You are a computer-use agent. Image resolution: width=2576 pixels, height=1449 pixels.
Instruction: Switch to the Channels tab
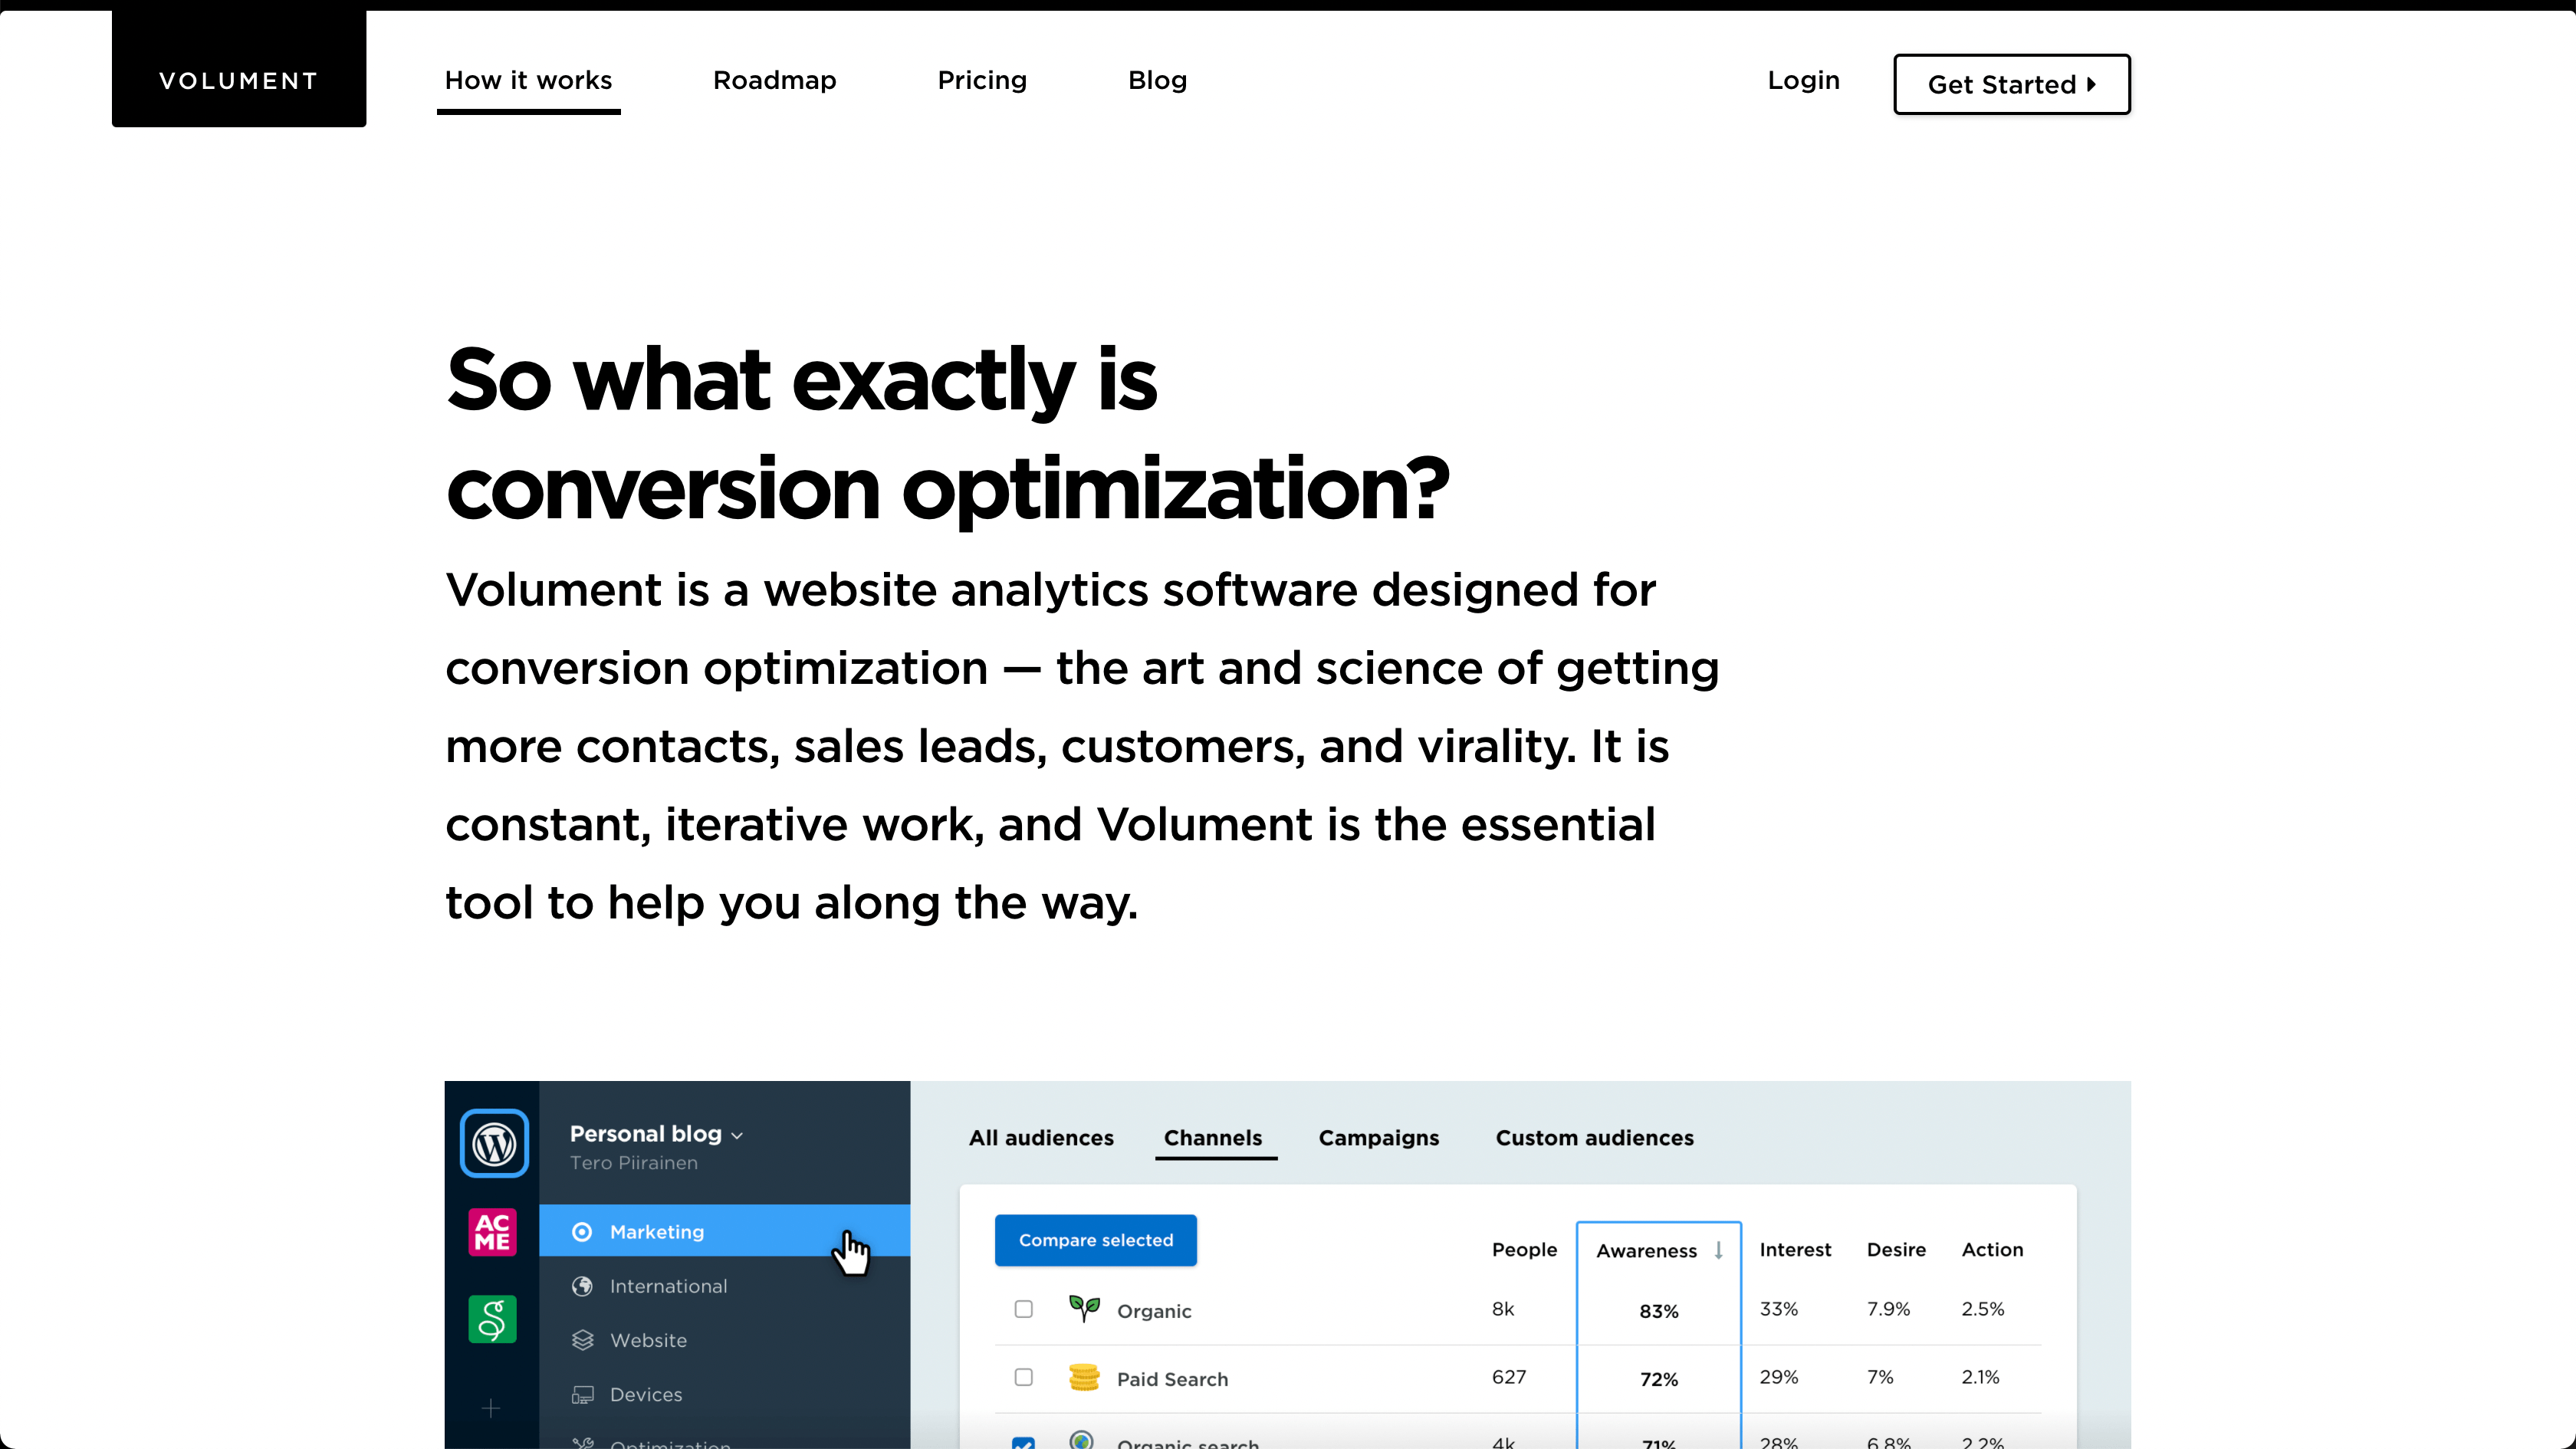pos(1213,1138)
